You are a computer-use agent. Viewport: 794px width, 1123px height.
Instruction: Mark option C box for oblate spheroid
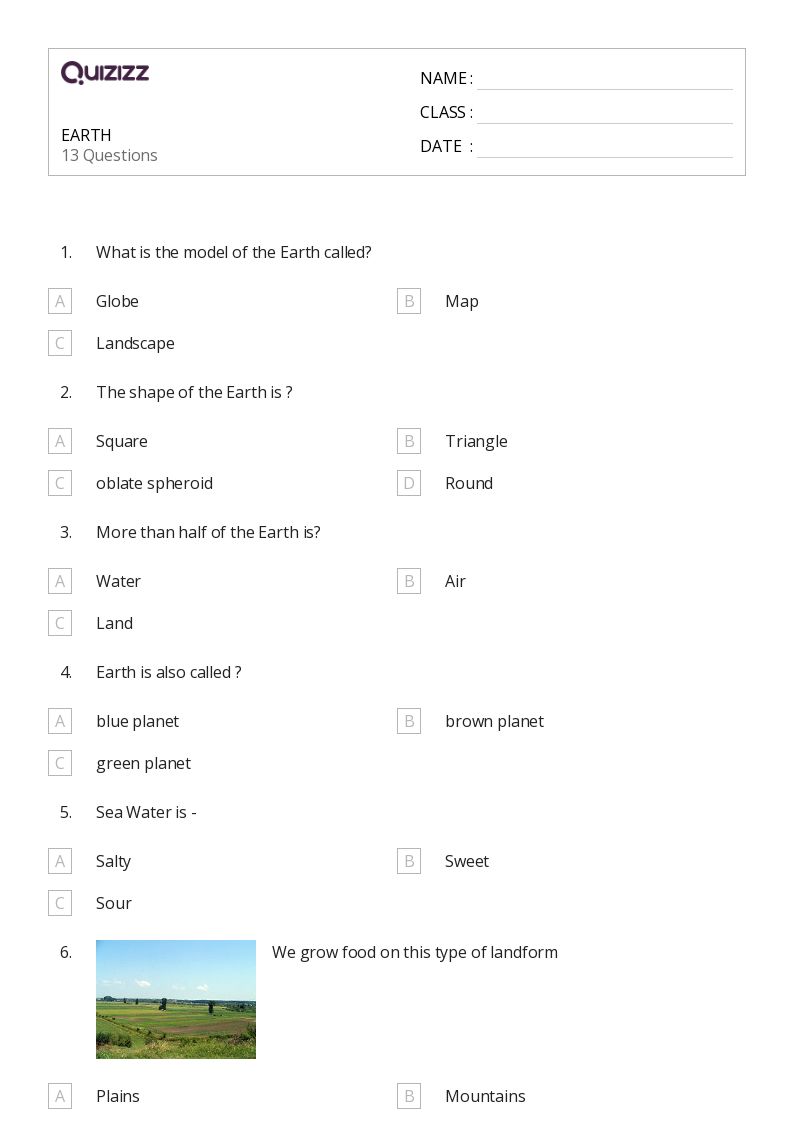[60, 483]
